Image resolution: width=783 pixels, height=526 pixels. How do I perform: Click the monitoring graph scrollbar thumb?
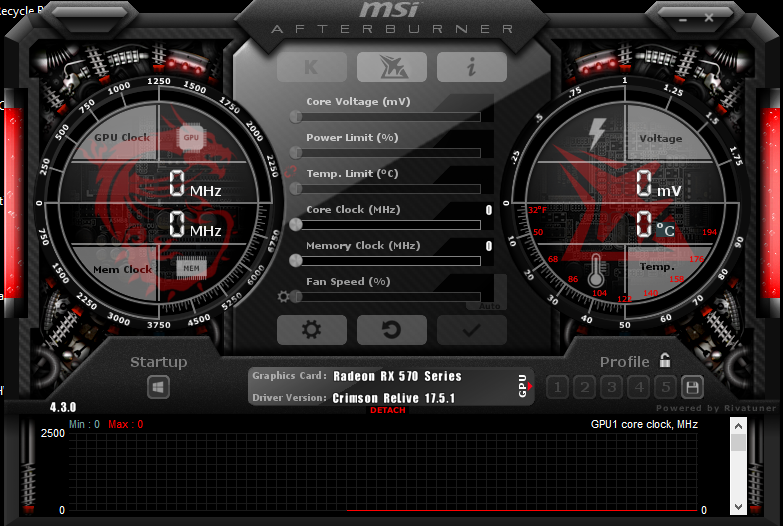point(738,443)
